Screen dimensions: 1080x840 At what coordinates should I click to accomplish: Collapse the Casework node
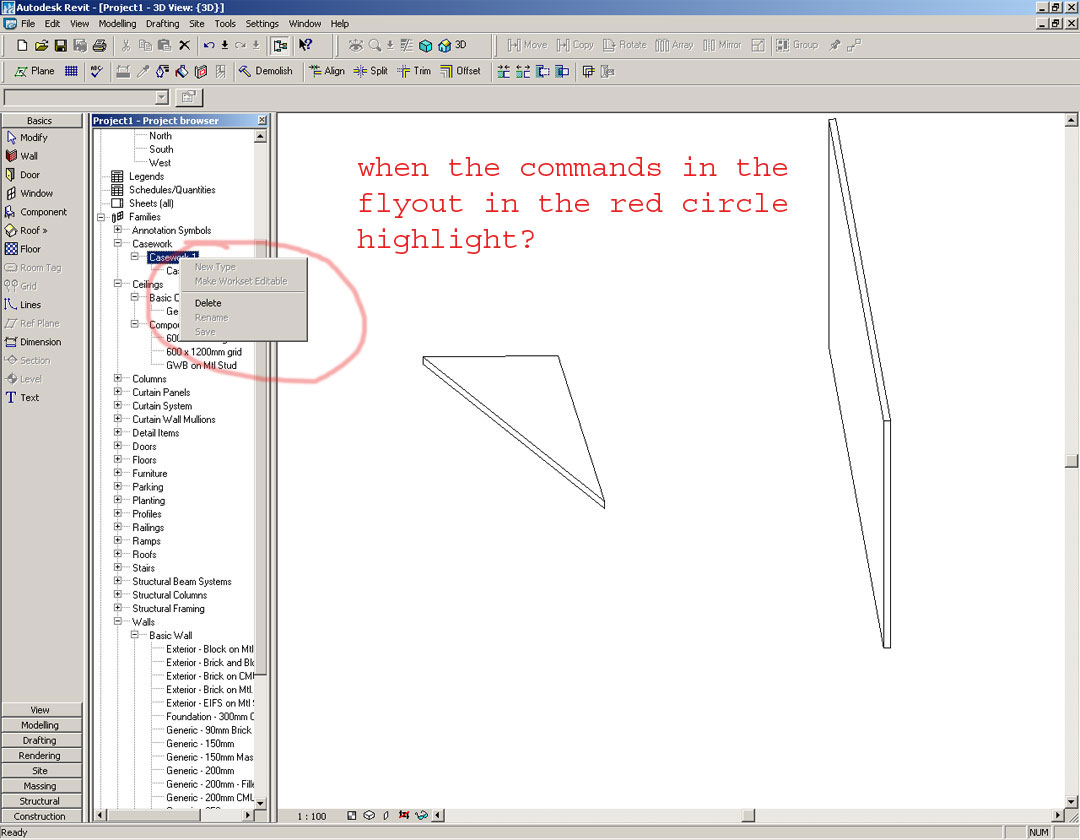[x=118, y=244]
